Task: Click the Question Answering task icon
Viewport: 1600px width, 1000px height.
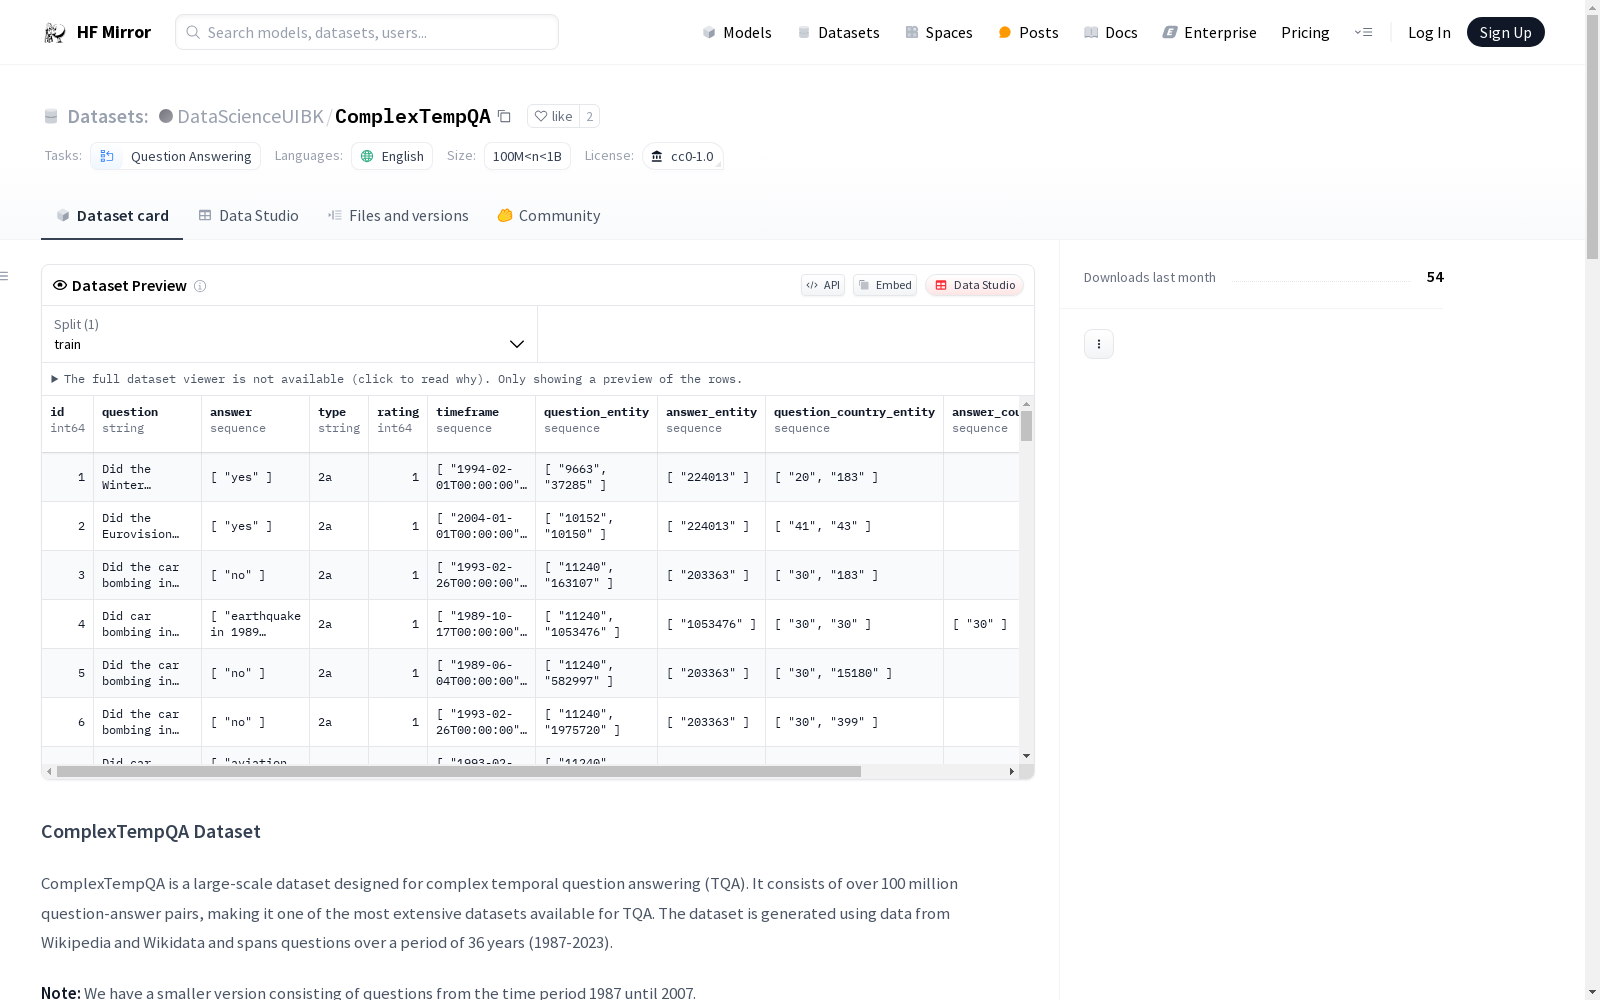Action: tap(107, 156)
